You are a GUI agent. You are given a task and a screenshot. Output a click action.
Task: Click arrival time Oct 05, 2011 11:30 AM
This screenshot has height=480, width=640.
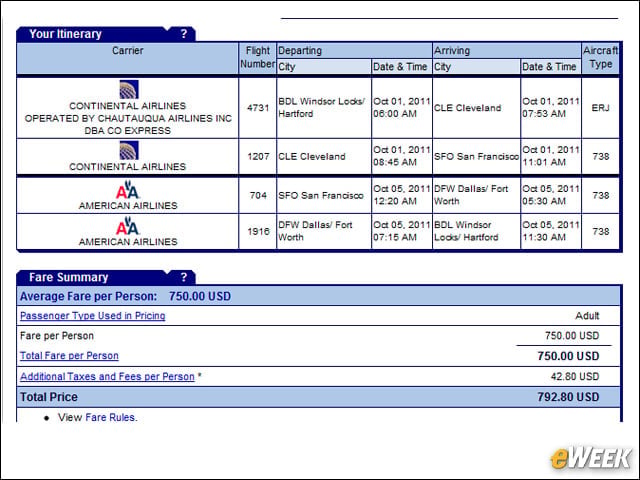551,231
